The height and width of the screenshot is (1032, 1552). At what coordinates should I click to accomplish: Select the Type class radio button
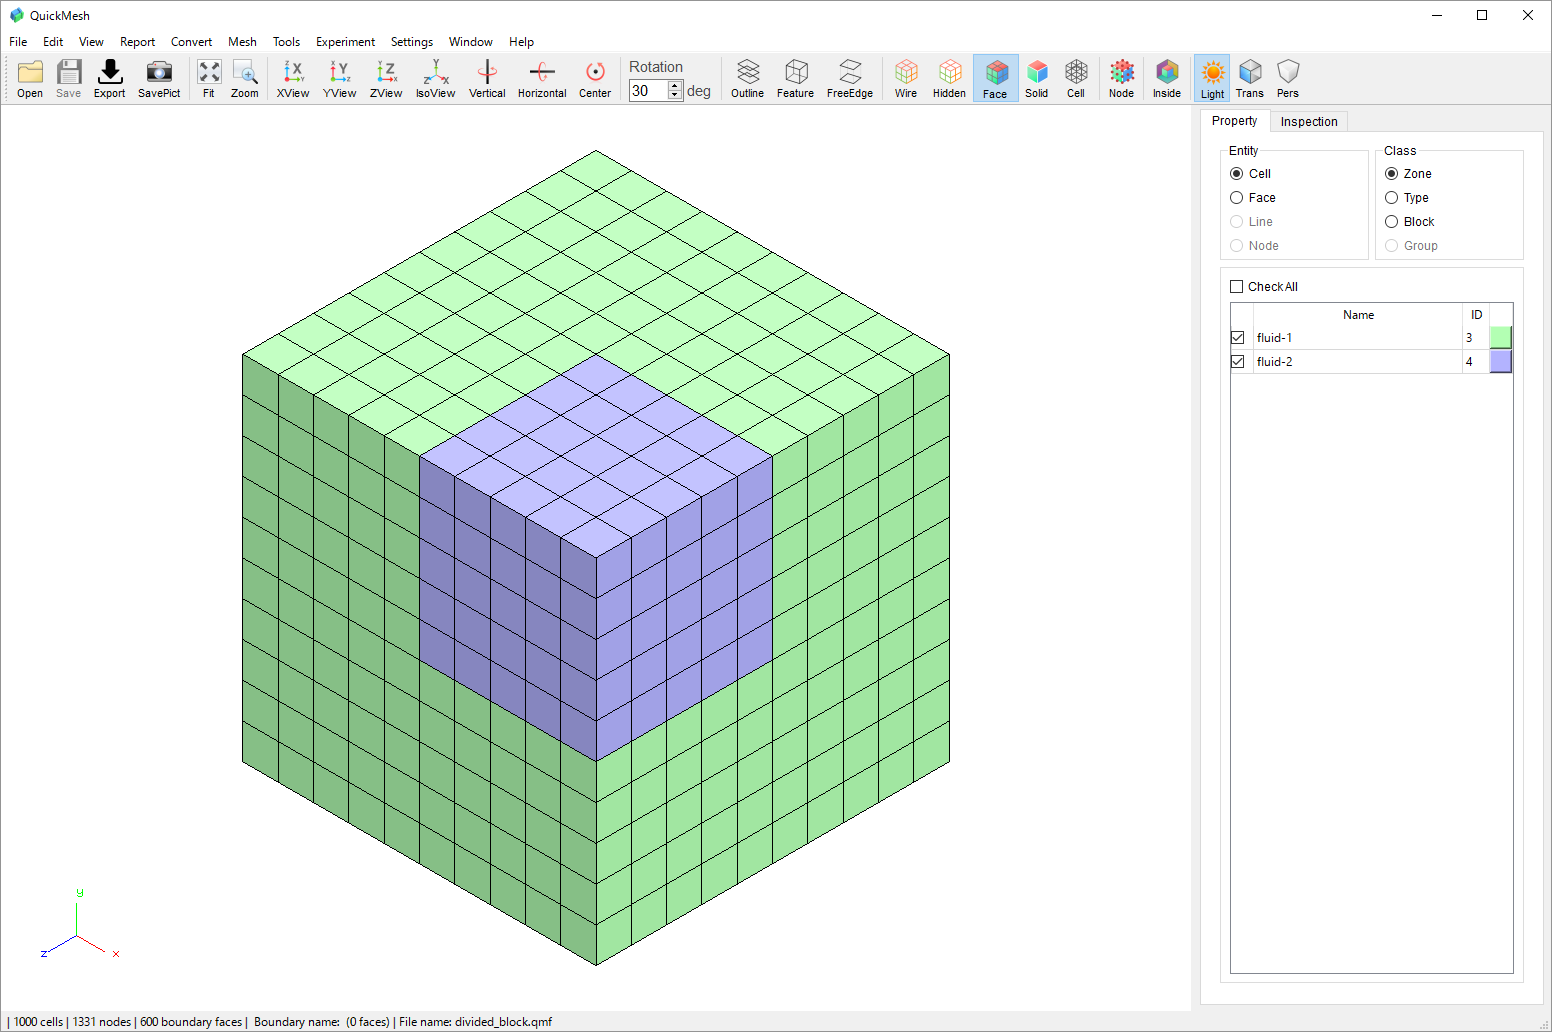(x=1392, y=198)
